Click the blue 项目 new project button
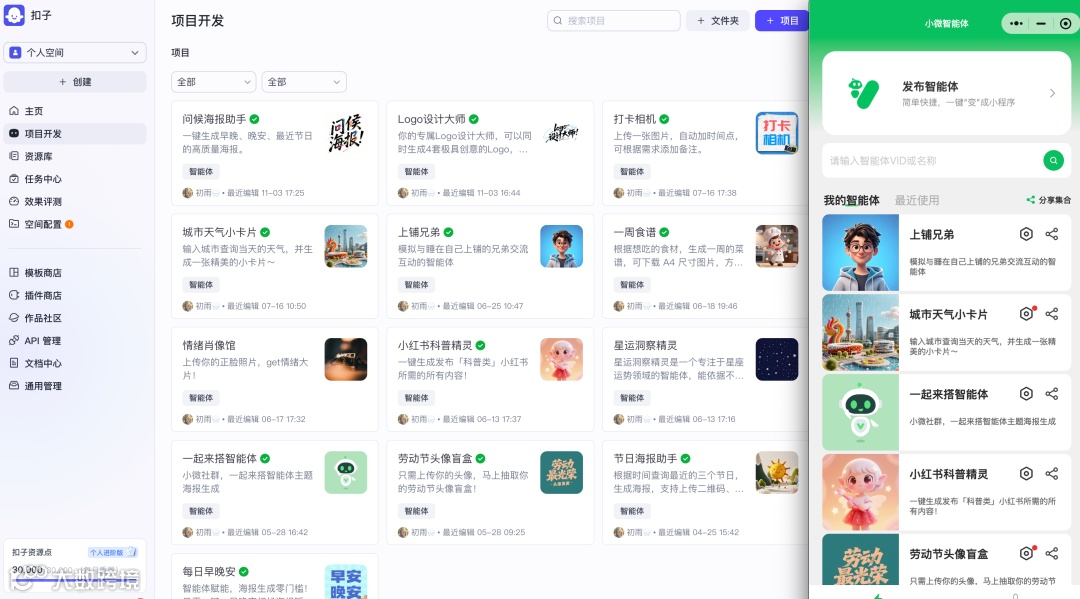This screenshot has height=599, width=1080. click(782, 21)
